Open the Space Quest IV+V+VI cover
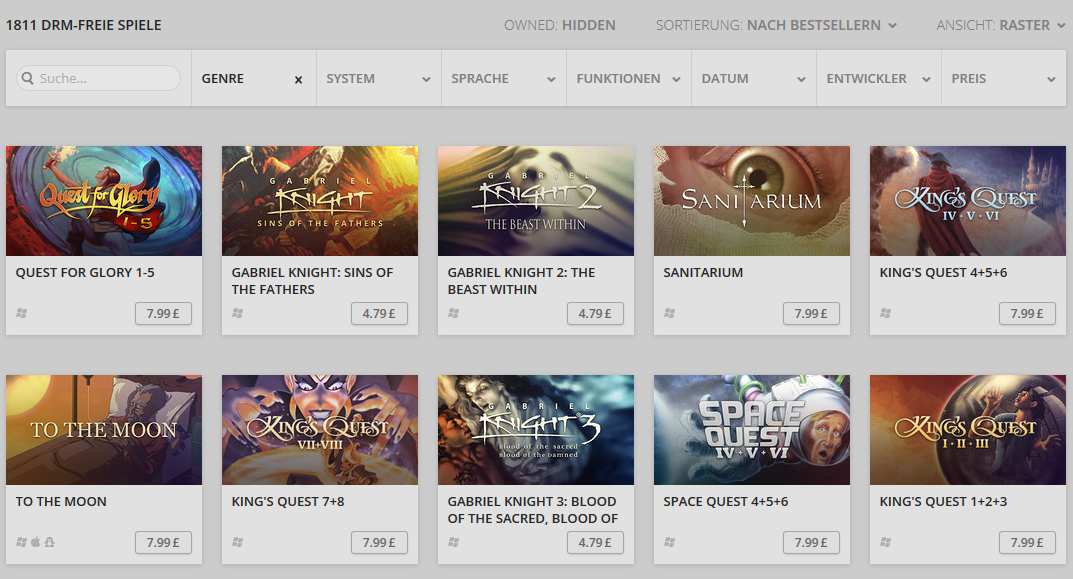 point(751,430)
